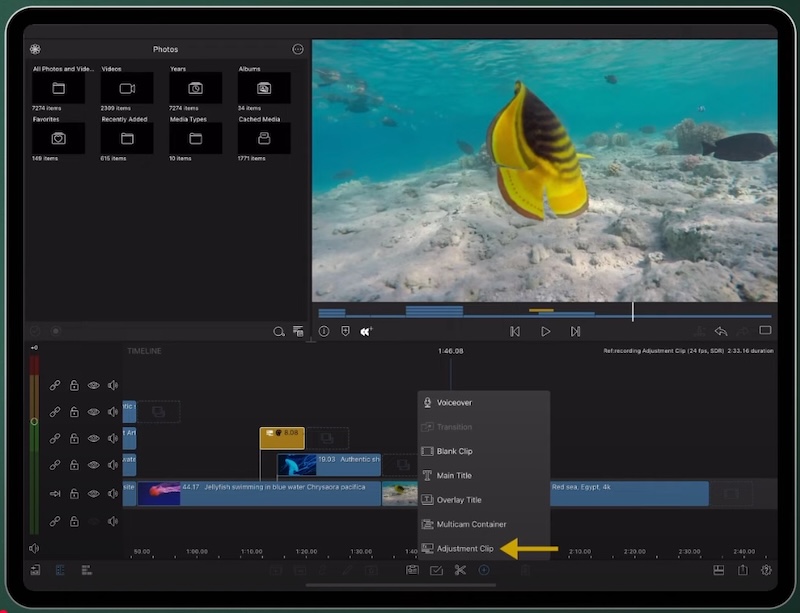The height and width of the screenshot is (613, 800).
Task: Tap the blue add clip plus button
Action: [x=484, y=570]
